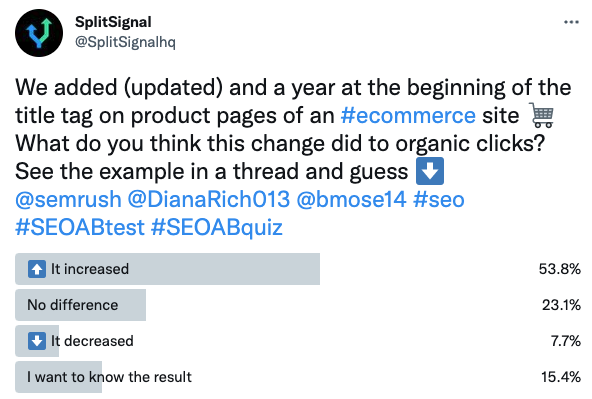Open the @SplitSignalhq handle

(x=125, y=42)
